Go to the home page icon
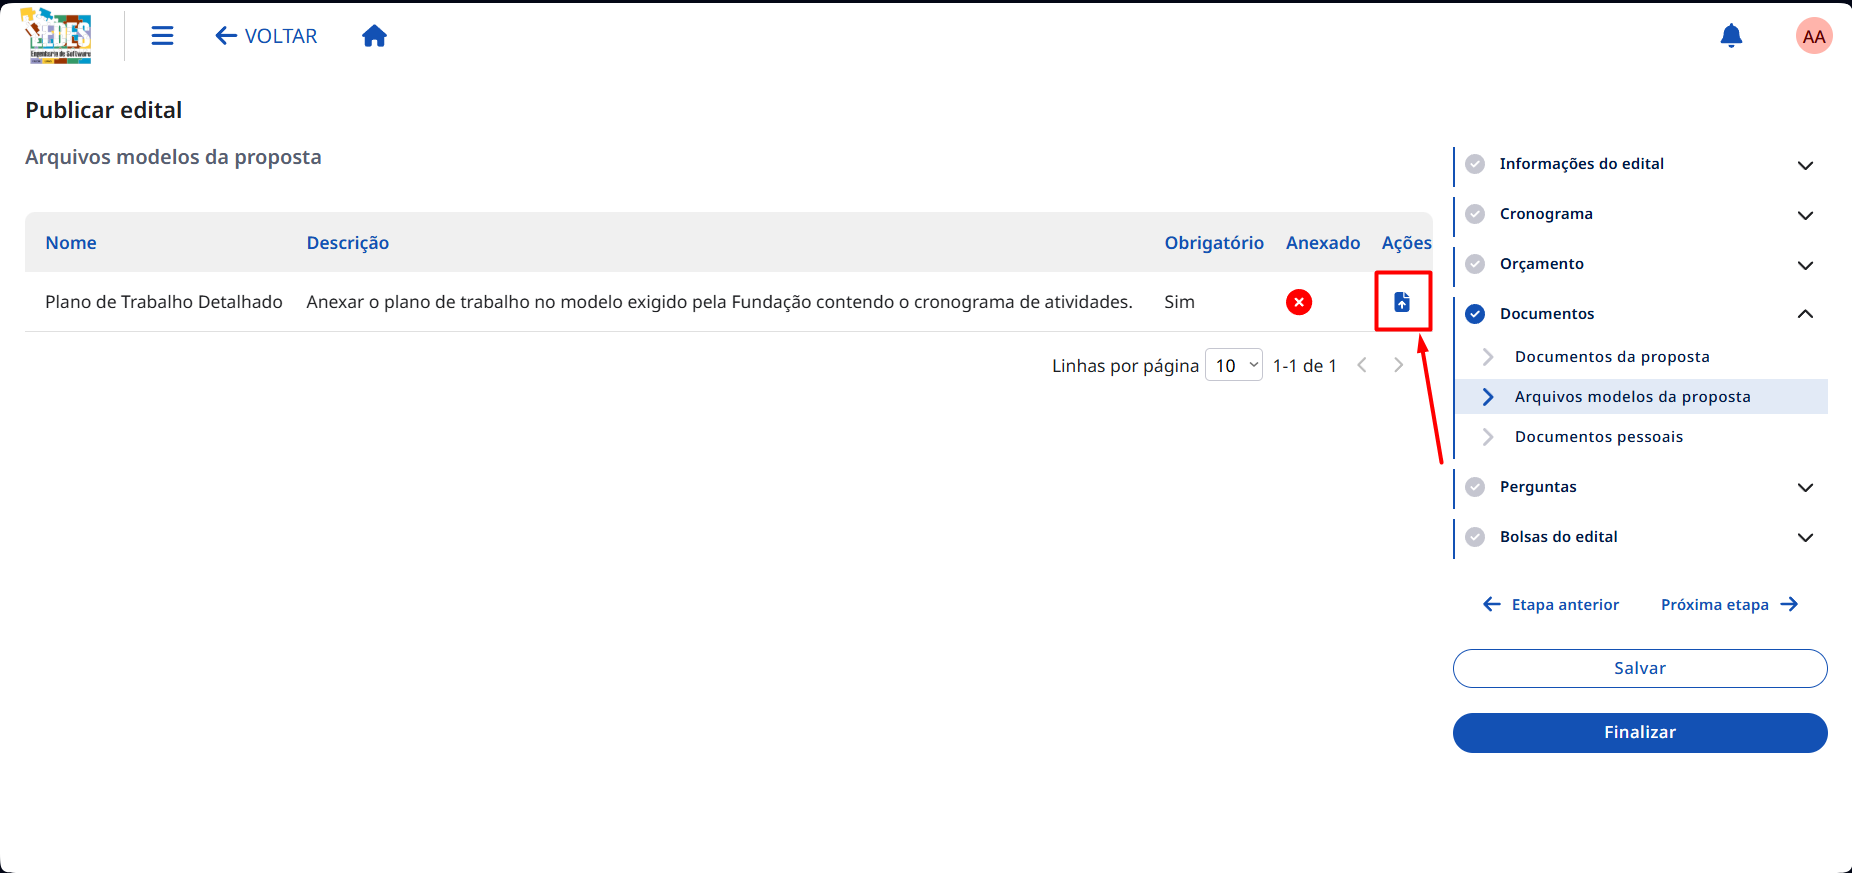The height and width of the screenshot is (873, 1852). pyautogui.click(x=374, y=36)
